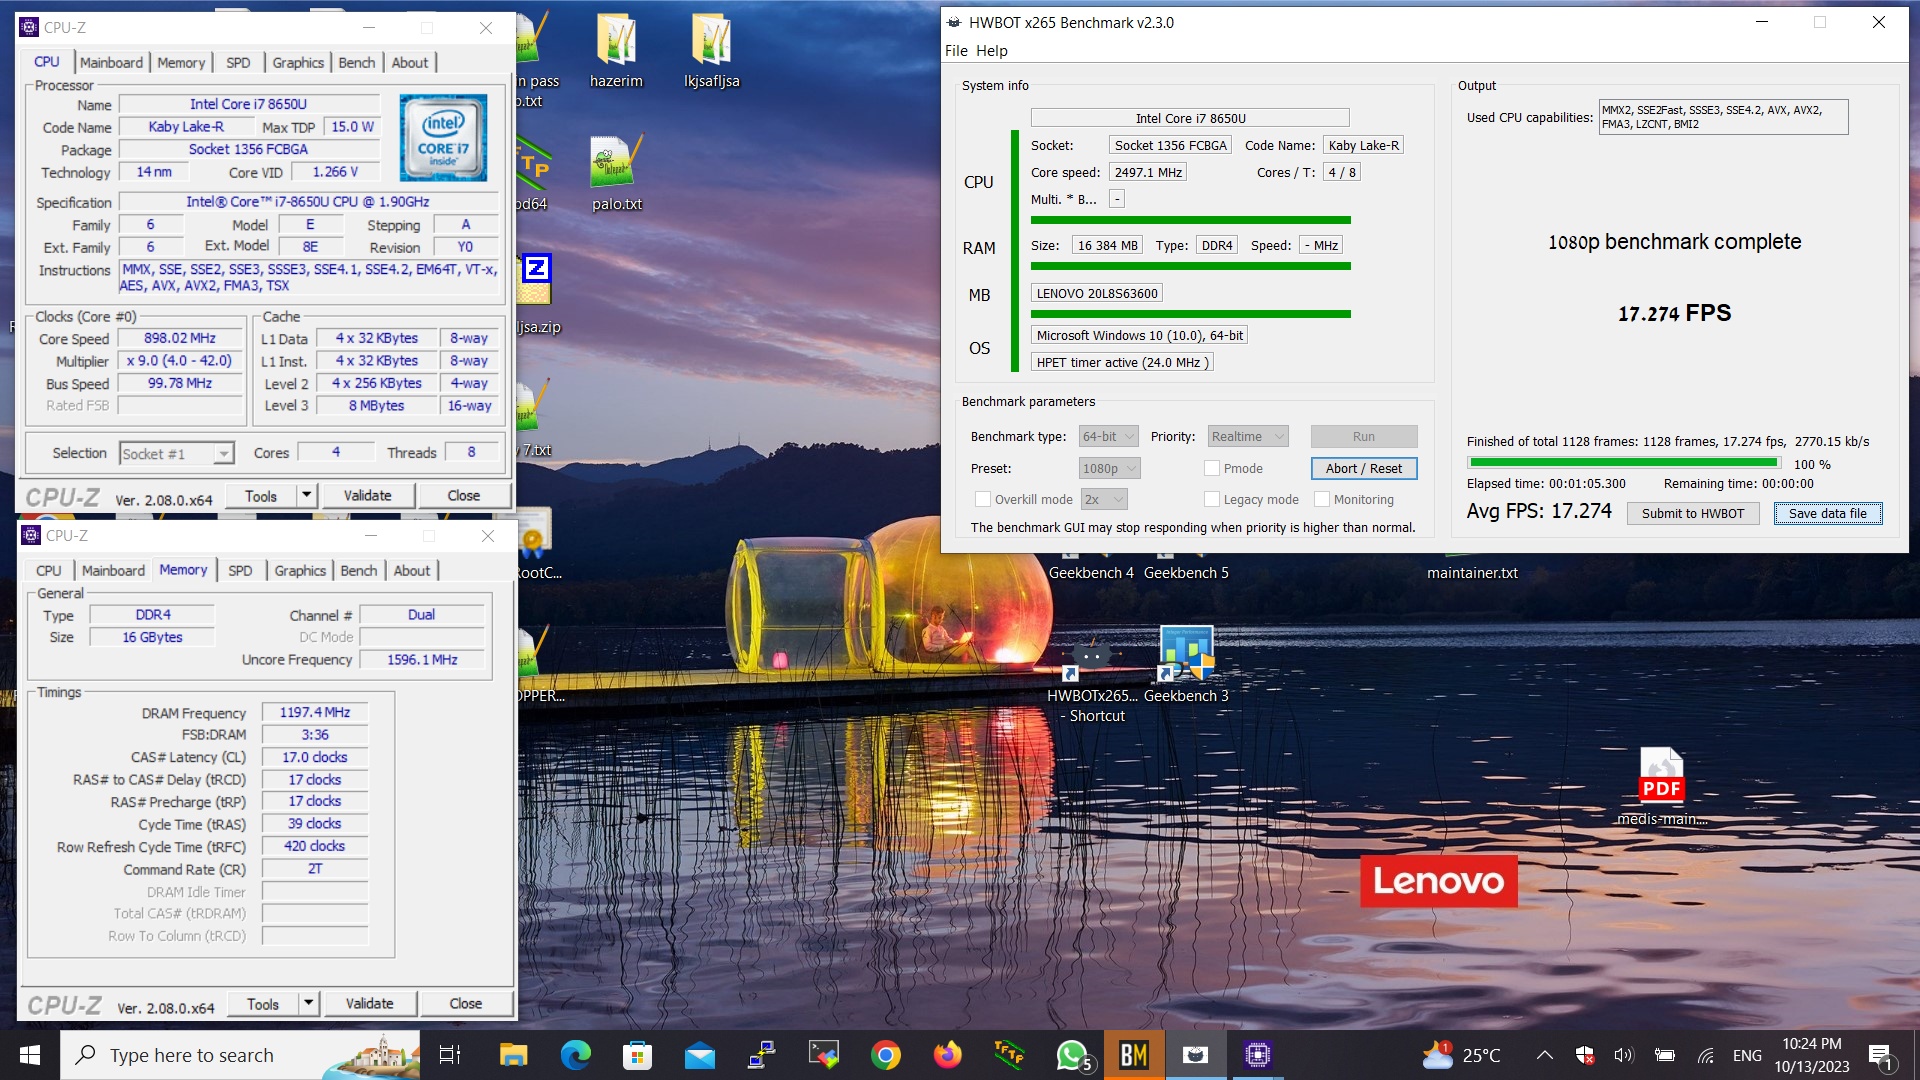Image resolution: width=1920 pixels, height=1080 pixels.
Task: Open Help menu in HWBOT x265
Action: pyautogui.click(x=991, y=51)
